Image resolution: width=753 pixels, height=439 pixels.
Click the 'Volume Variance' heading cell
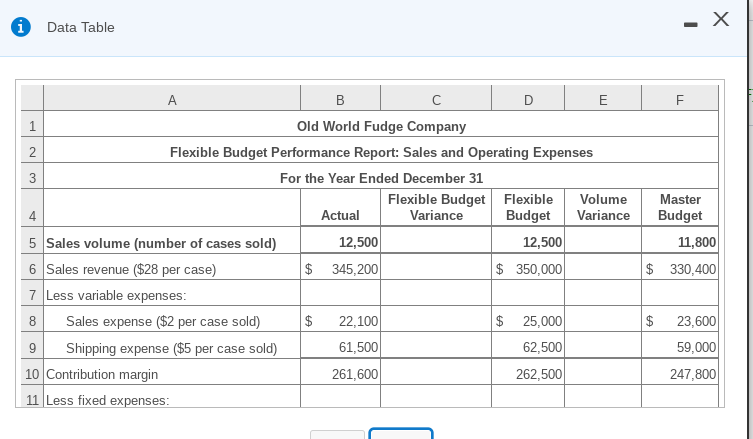point(603,207)
